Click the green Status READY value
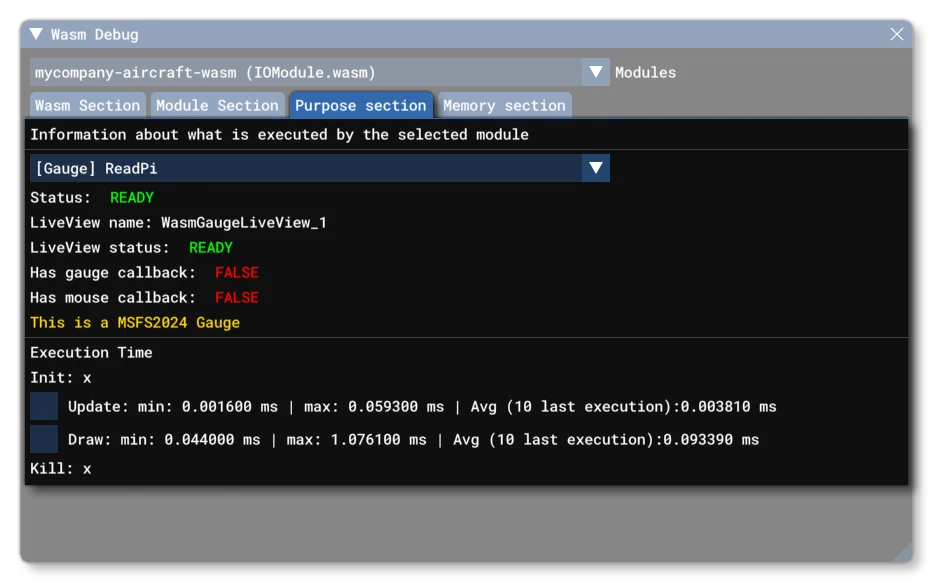Viewport: 933px width, 583px height. [132, 198]
